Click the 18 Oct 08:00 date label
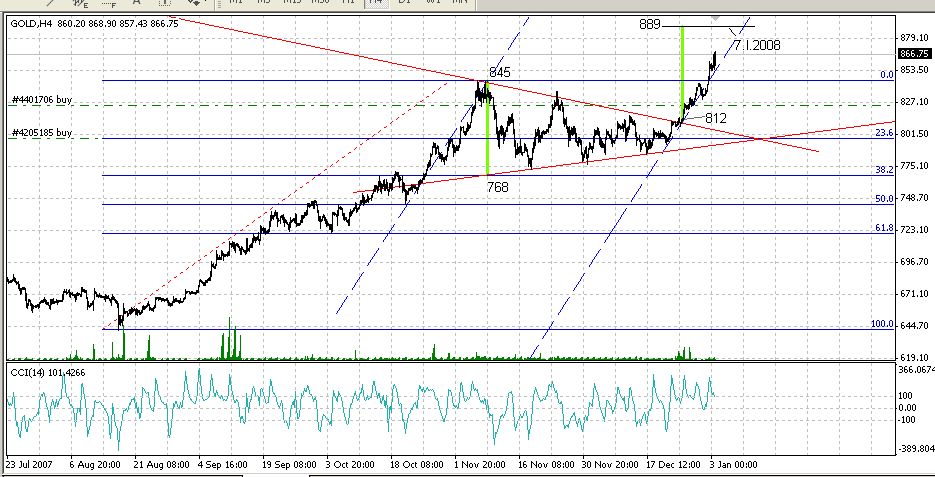 417,464
